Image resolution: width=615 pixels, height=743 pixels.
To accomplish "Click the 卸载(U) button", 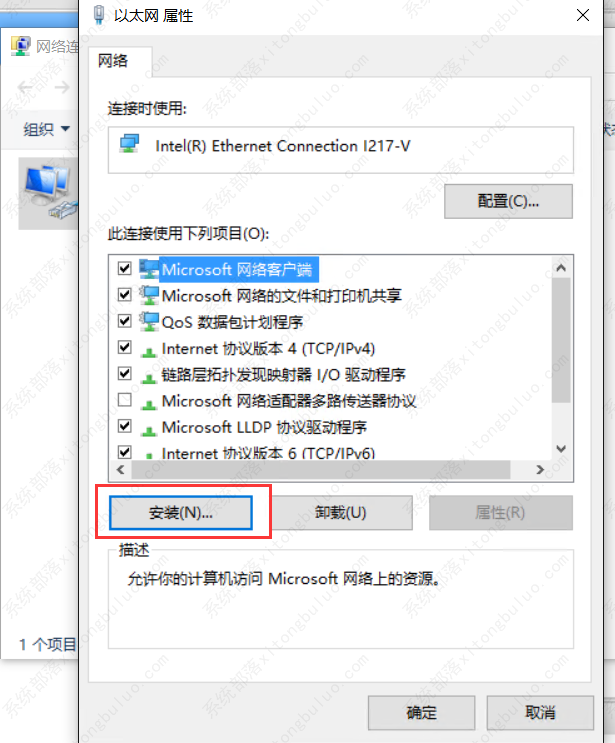I will [x=341, y=512].
